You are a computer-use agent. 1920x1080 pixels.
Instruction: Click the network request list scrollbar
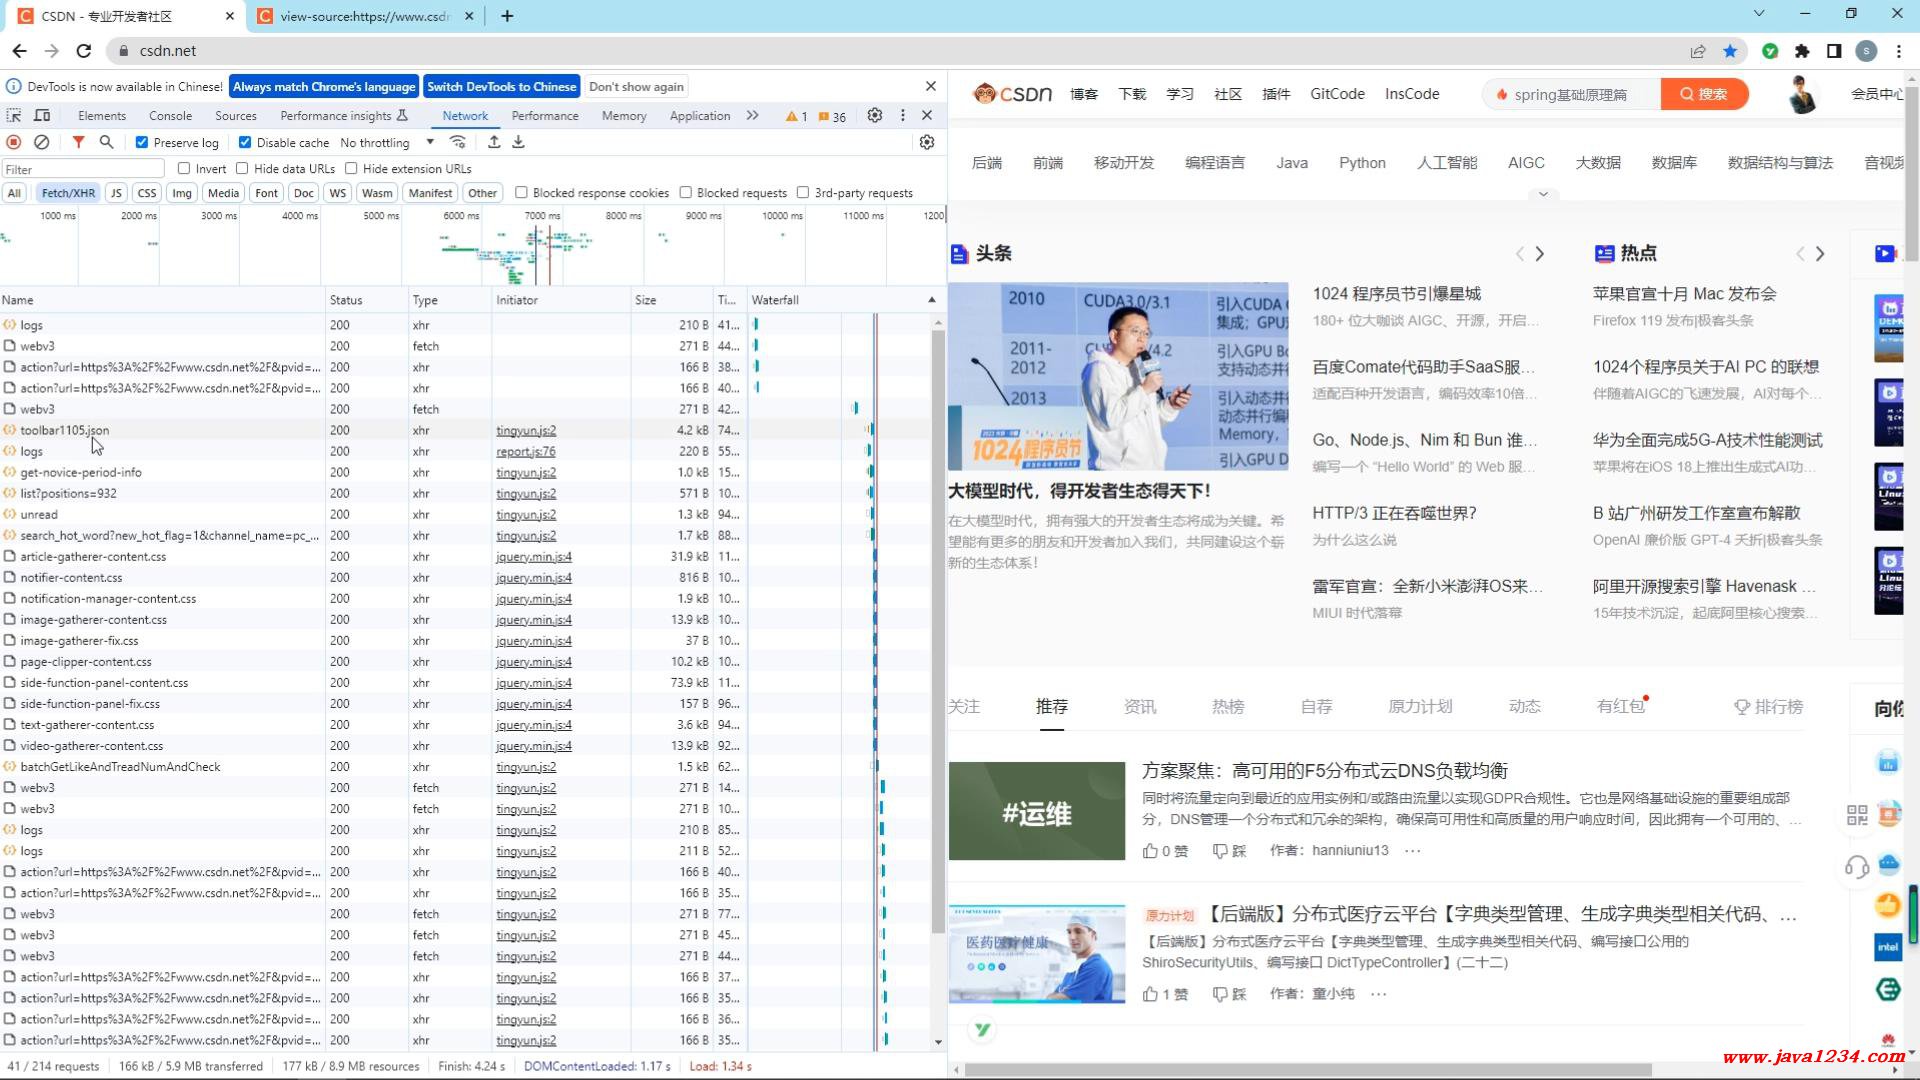coord(938,630)
